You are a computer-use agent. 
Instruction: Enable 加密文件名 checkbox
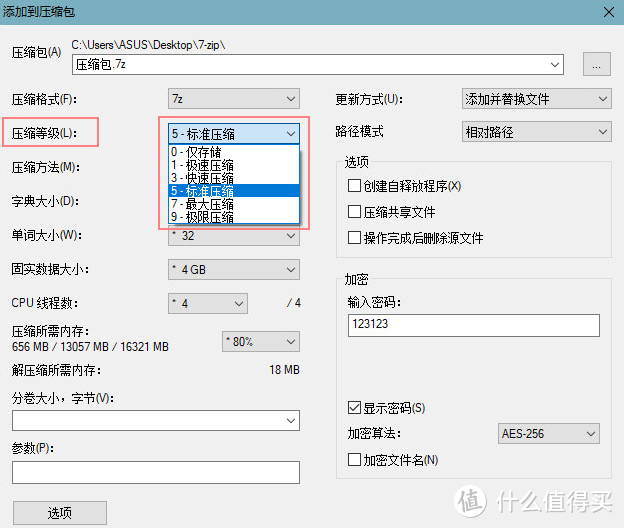[x=354, y=460]
